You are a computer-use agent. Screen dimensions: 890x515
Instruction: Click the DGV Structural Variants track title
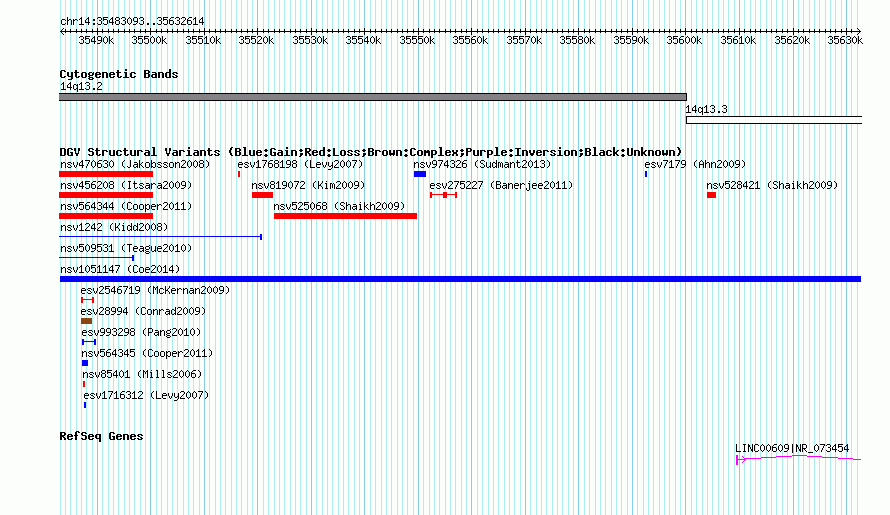(371, 152)
